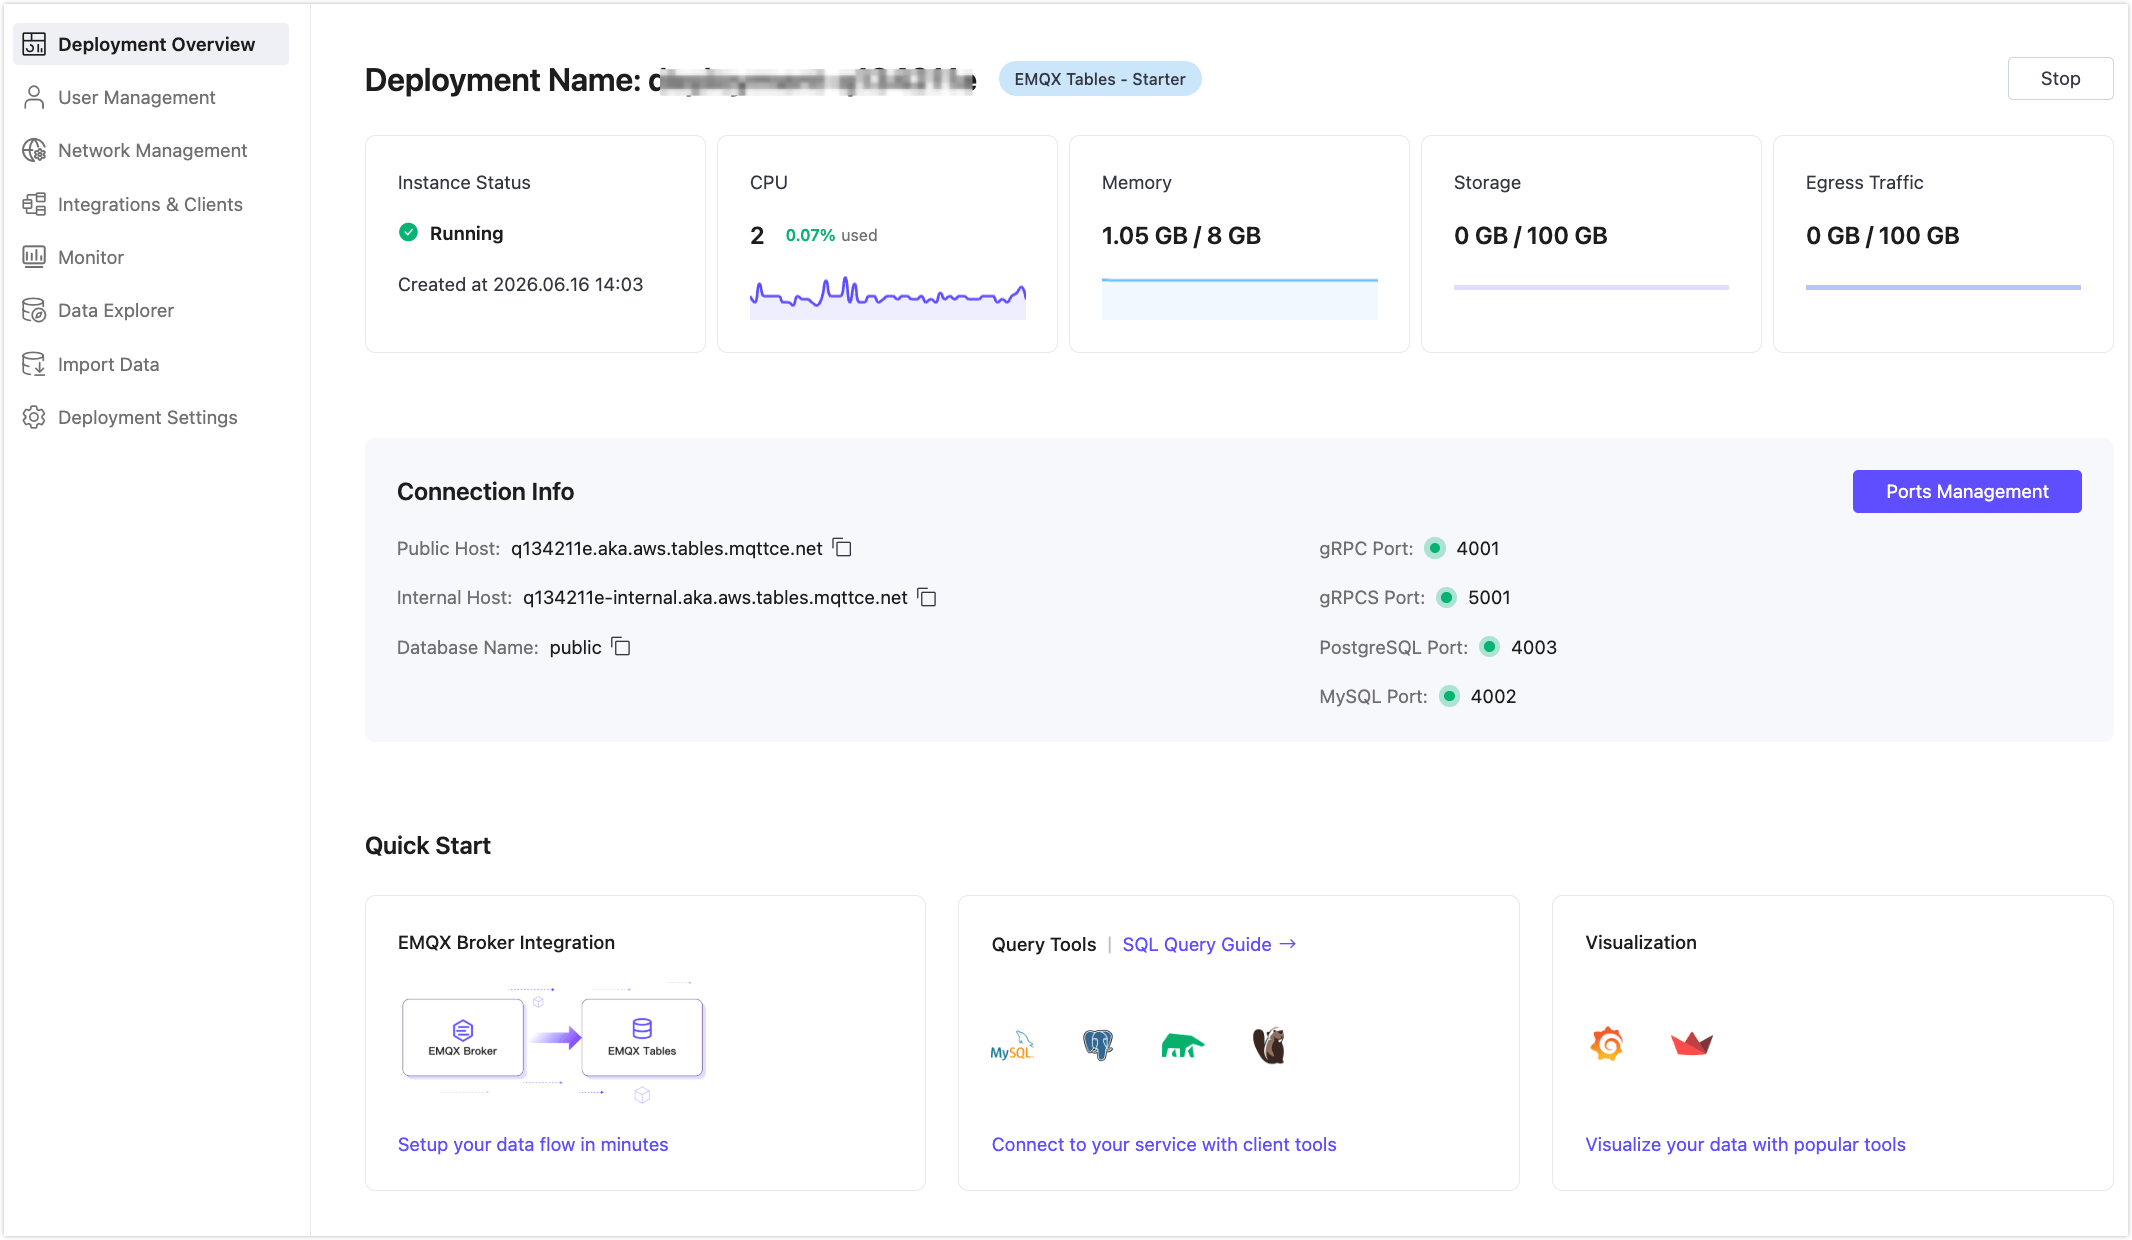The height and width of the screenshot is (1240, 2132).
Task: Click the Memory usage bar chart
Action: [x=1240, y=299]
